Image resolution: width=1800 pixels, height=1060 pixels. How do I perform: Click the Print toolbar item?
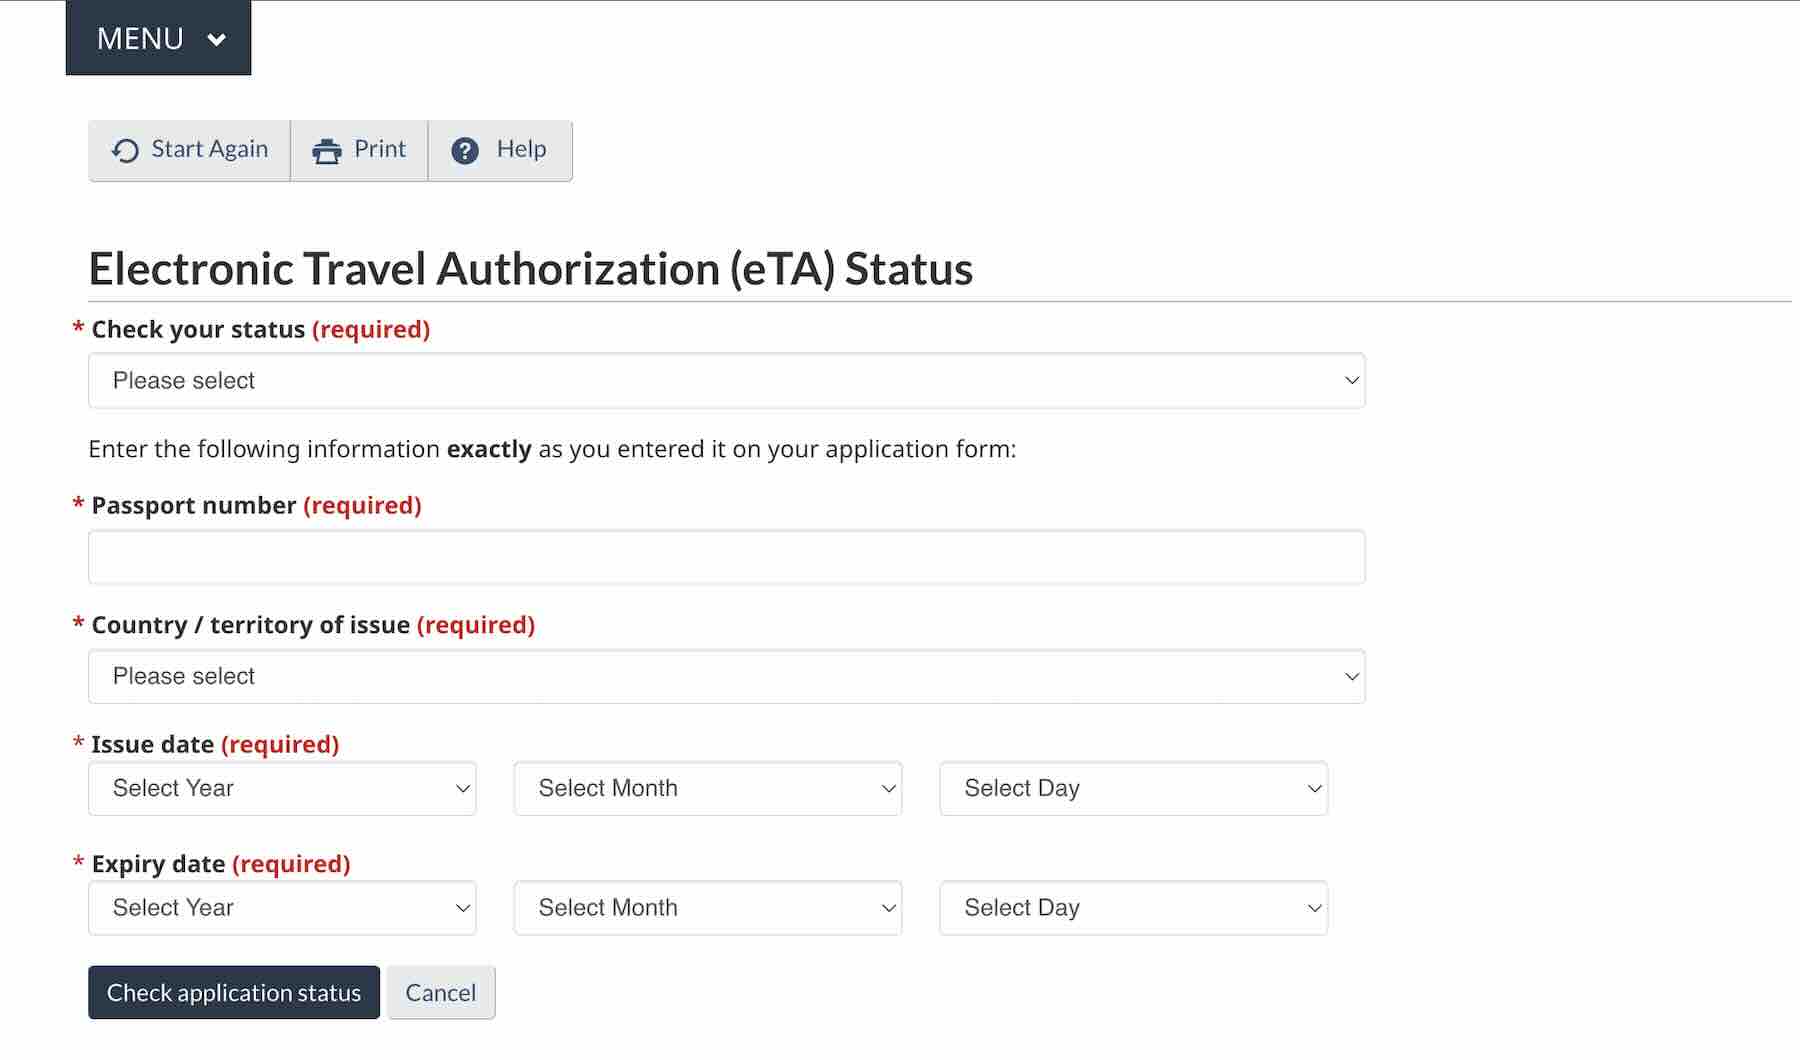click(360, 150)
